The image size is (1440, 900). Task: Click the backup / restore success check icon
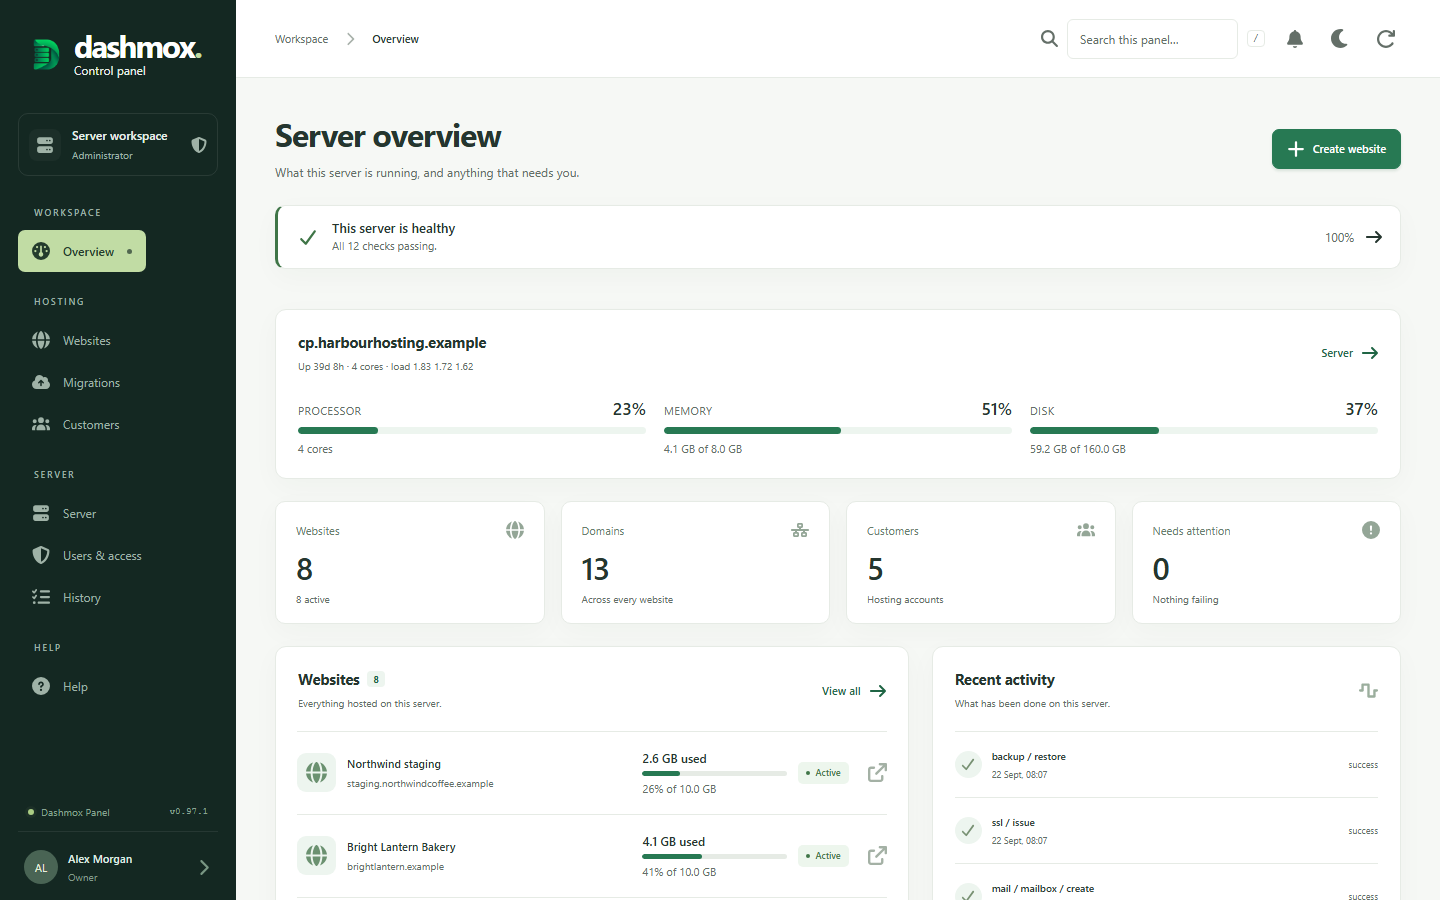[x=968, y=765]
